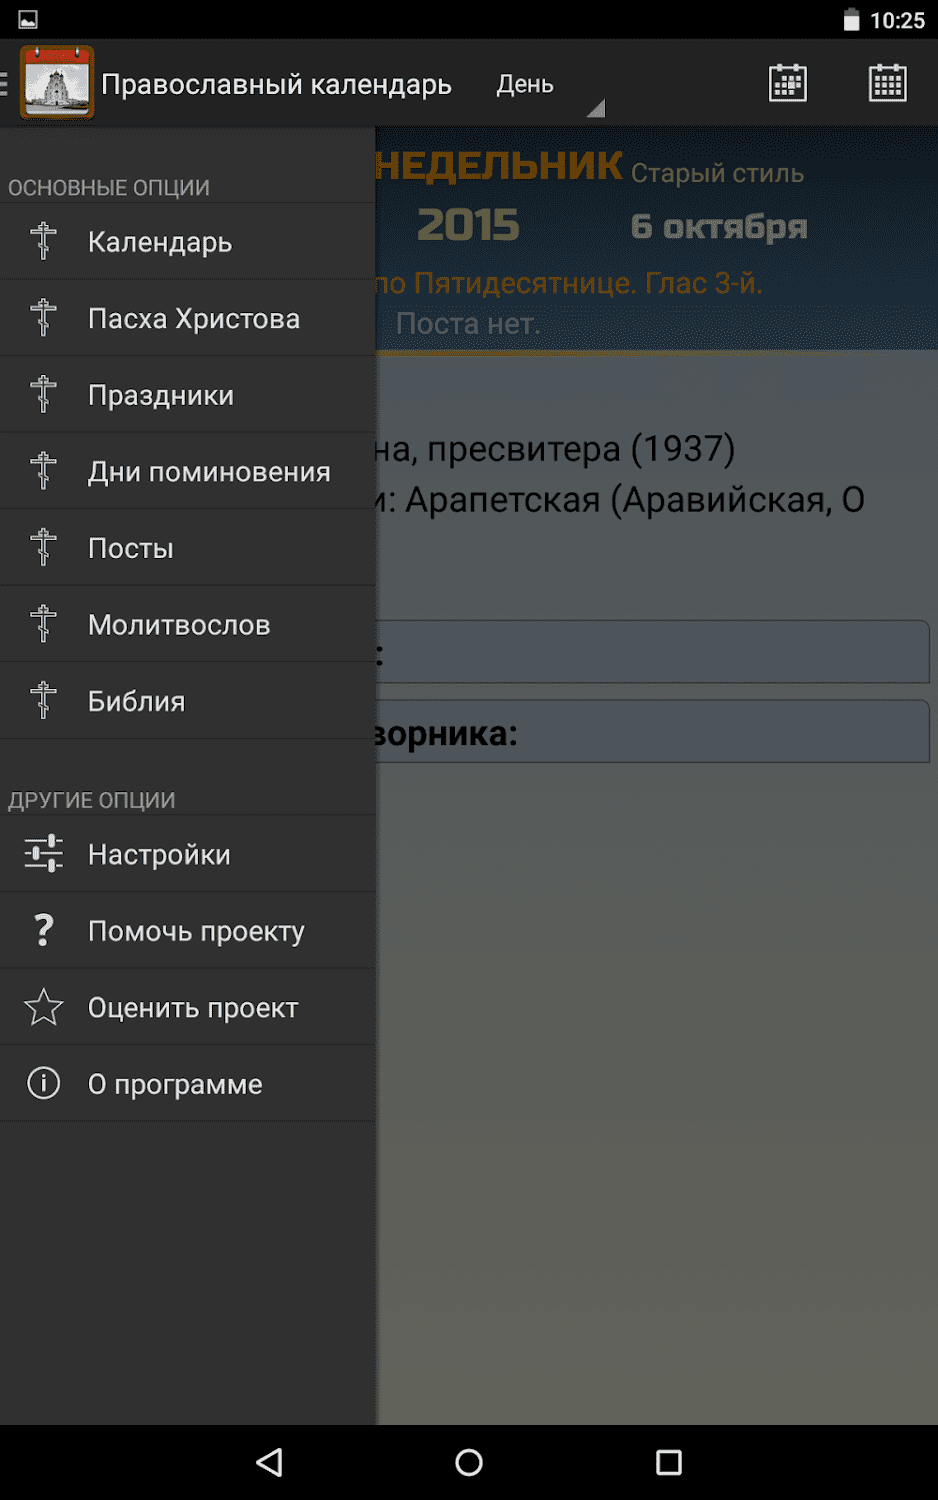
Task: Open Дни поминовения entry
Action: [x=209, y=472]
